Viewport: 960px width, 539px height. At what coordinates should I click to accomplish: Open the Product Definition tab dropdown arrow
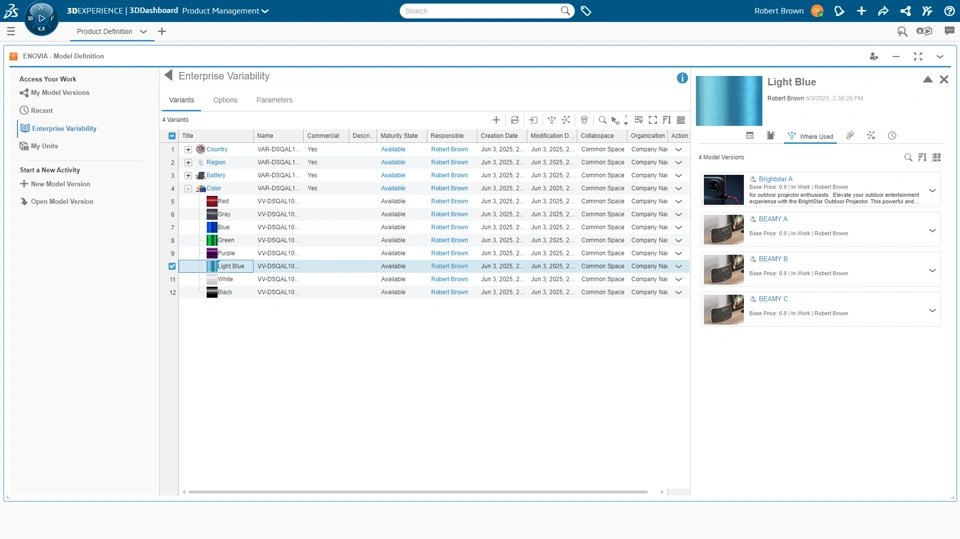click(143, 31)
